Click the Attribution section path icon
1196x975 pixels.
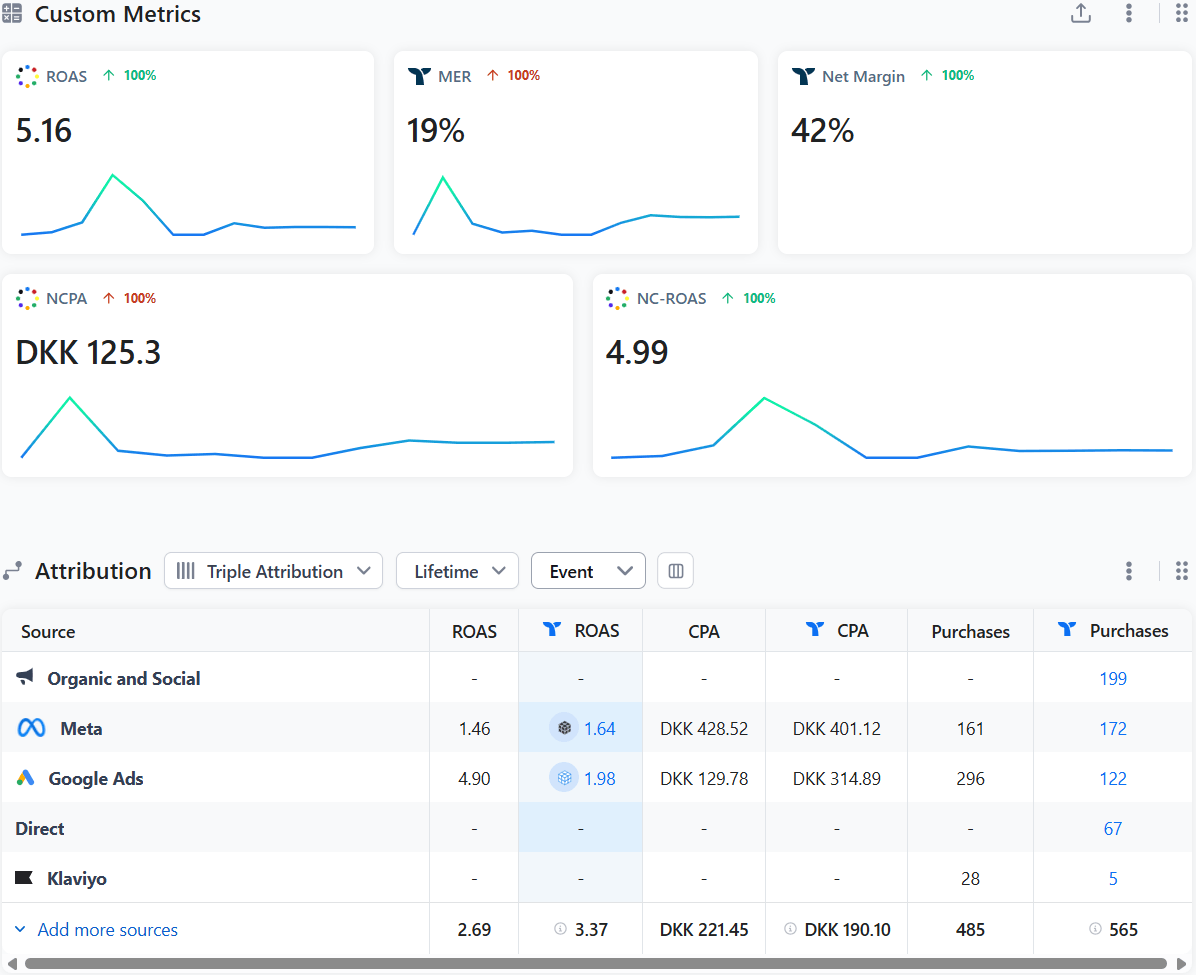[x=12, y=571]
